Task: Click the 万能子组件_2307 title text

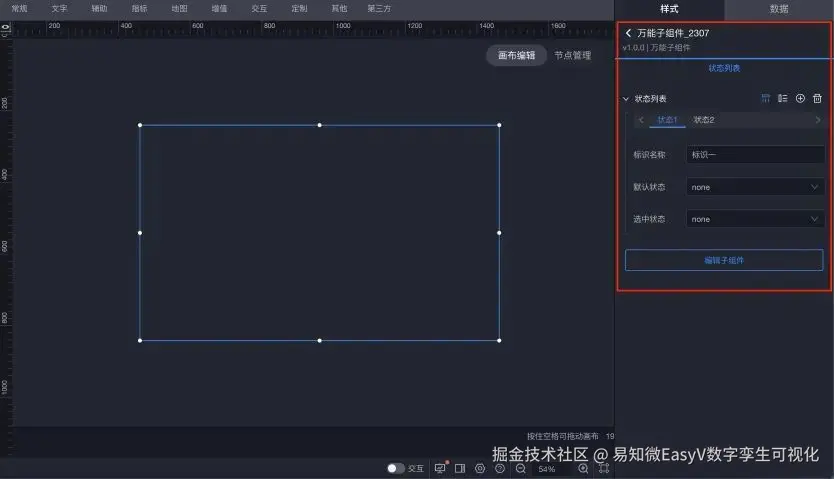Action: (673, 33)
